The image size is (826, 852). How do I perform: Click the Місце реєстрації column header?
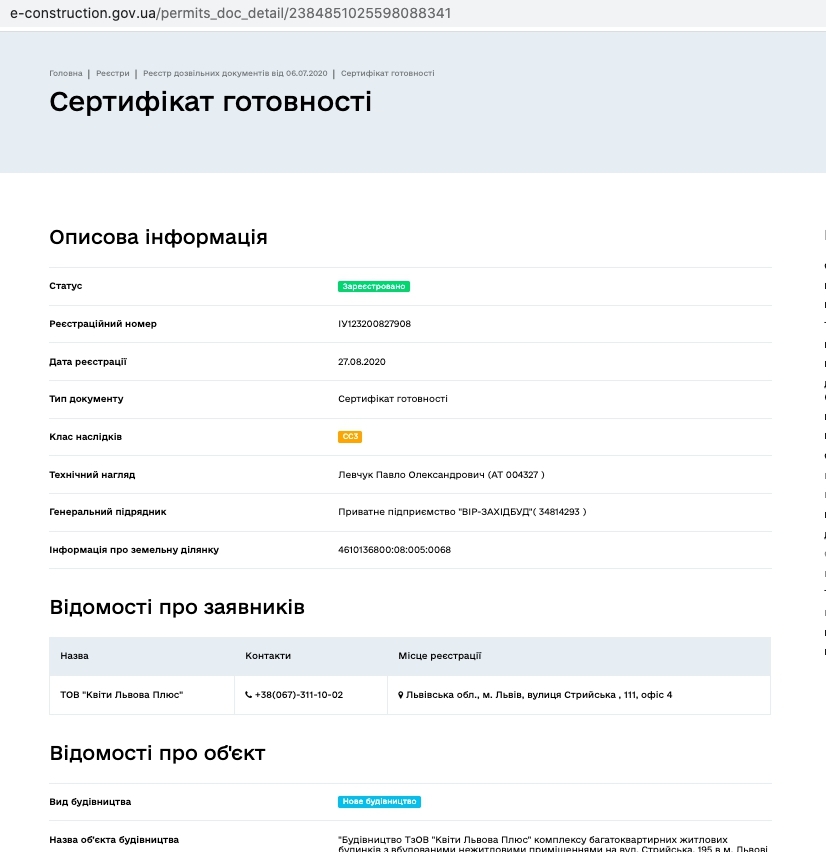[440, 656]
